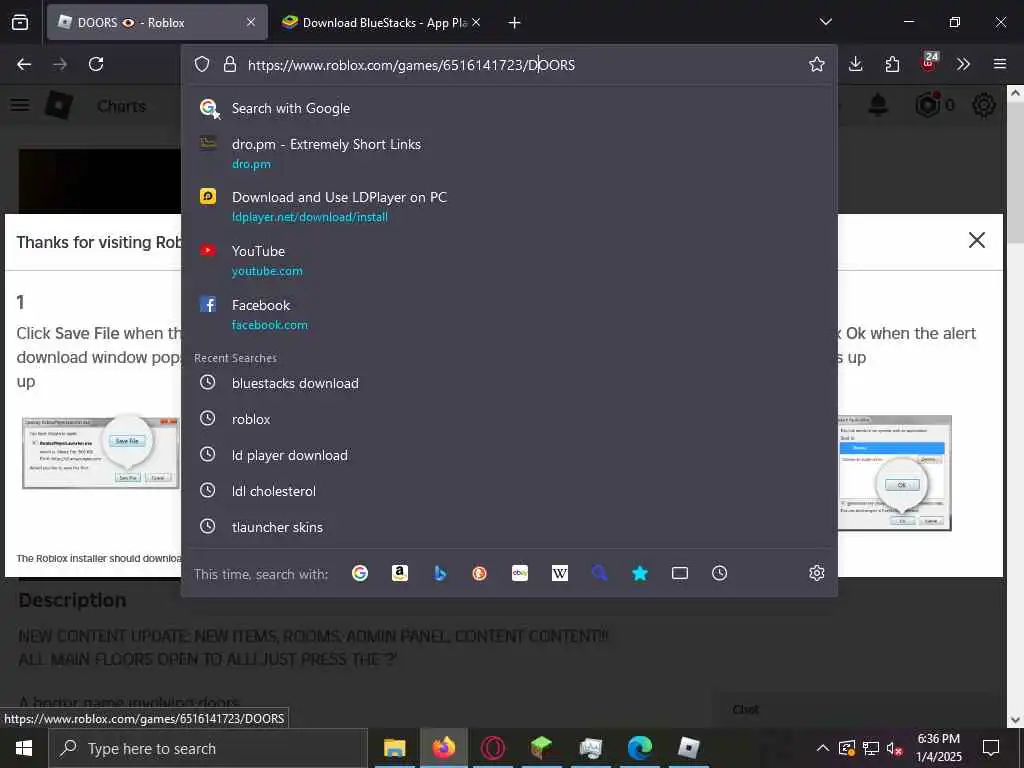1024x768 pixels.
Task: Open Charts in Roblox navigation
Action: (x=121, y=106)
